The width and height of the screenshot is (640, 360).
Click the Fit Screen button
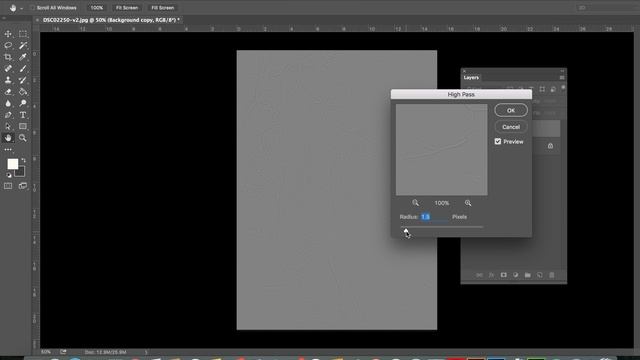pyautogui.click(x=127, y=8)
